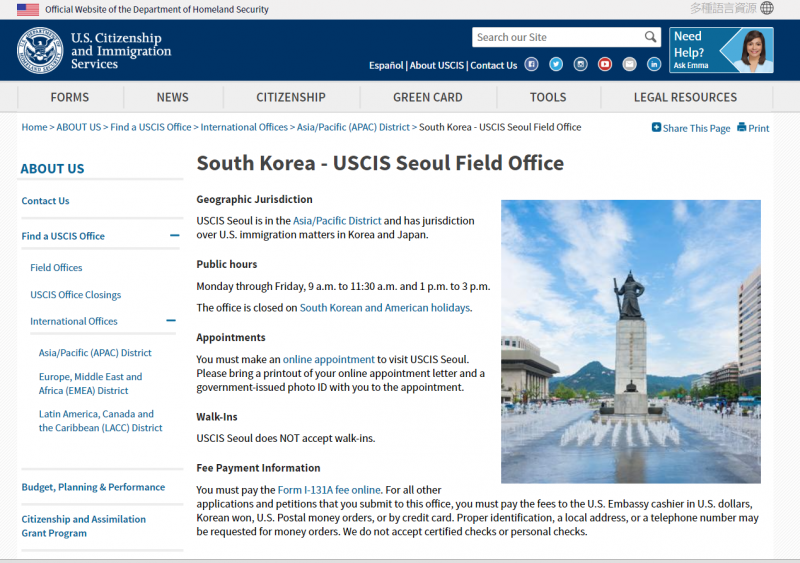Open Contact Us in the sidebar
Viewport: 800px width, 563px height.
pos(45,201)
